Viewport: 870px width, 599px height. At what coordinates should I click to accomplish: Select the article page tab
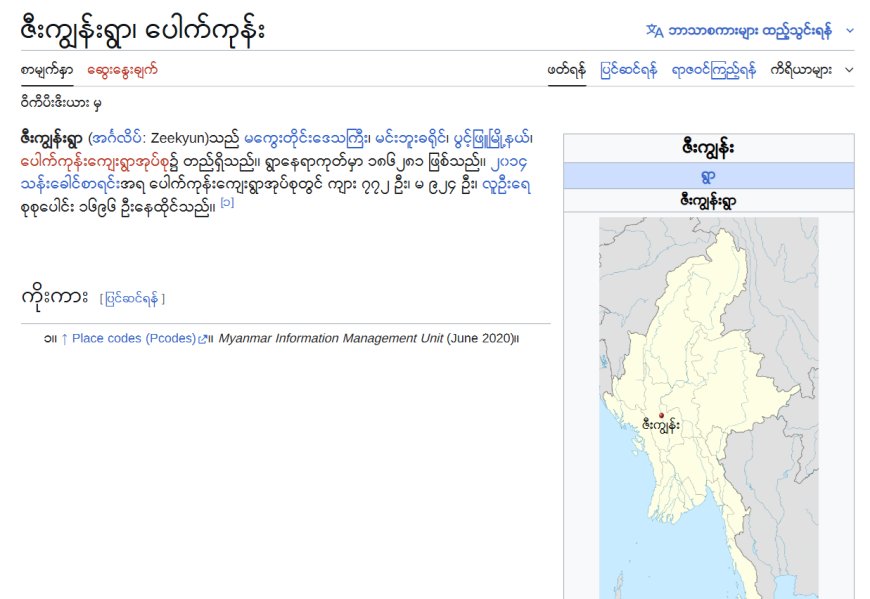point(47,70)
